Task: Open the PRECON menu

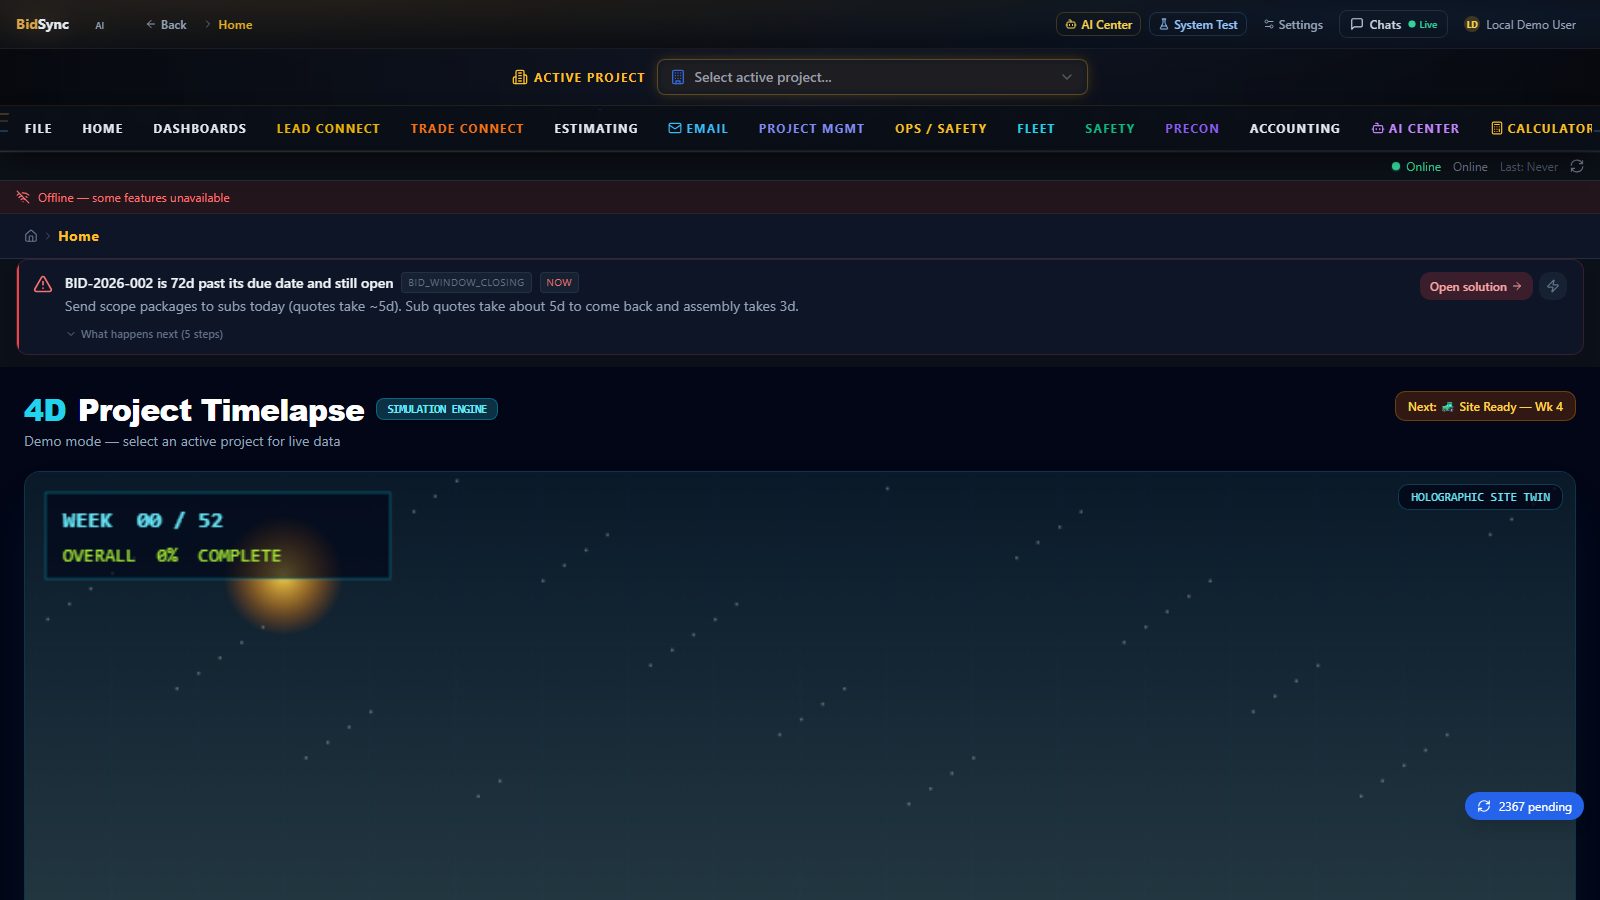Action: pos(1192,128)
